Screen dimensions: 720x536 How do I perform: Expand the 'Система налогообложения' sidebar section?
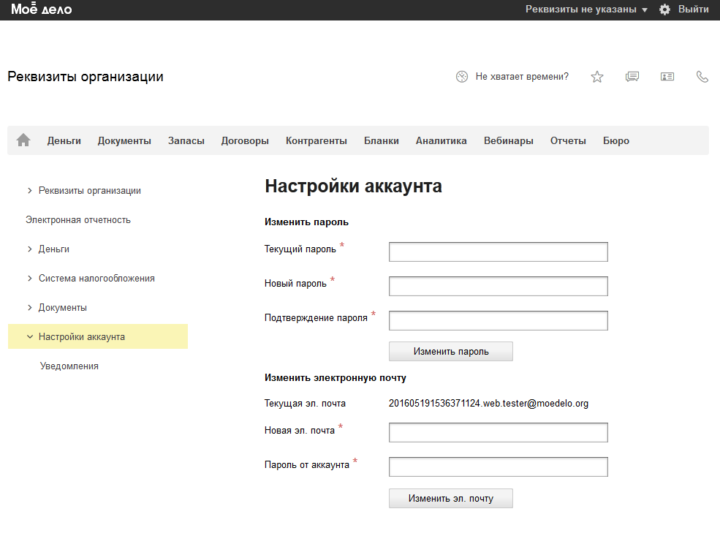tap(30, 278)
